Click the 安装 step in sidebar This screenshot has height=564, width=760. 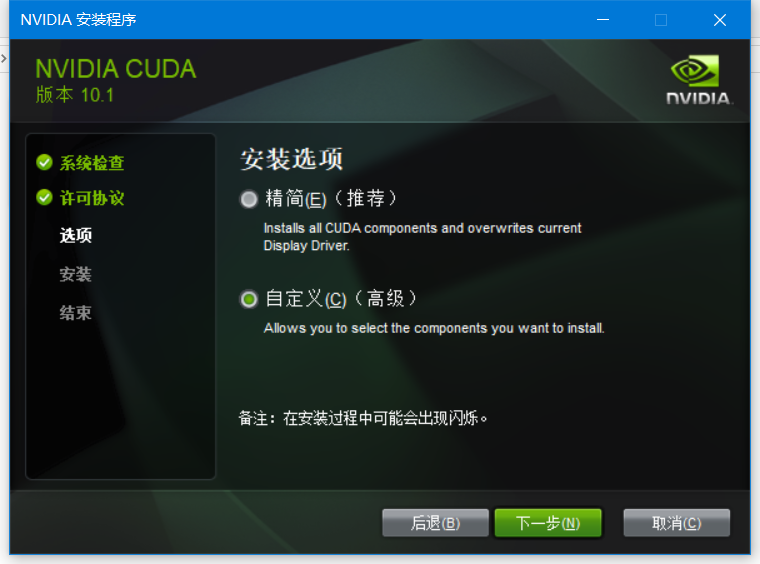(x=76, y=274)
